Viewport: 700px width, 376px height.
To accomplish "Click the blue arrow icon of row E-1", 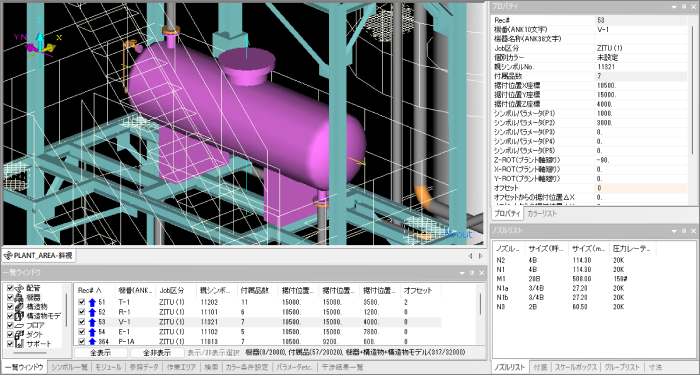I will (92, 332).
